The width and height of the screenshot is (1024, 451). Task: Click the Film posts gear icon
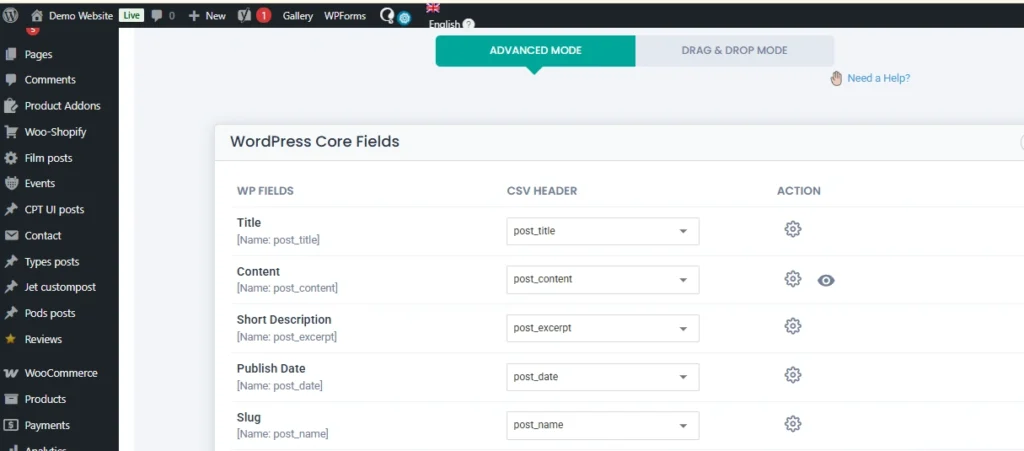tap(10, 158)
